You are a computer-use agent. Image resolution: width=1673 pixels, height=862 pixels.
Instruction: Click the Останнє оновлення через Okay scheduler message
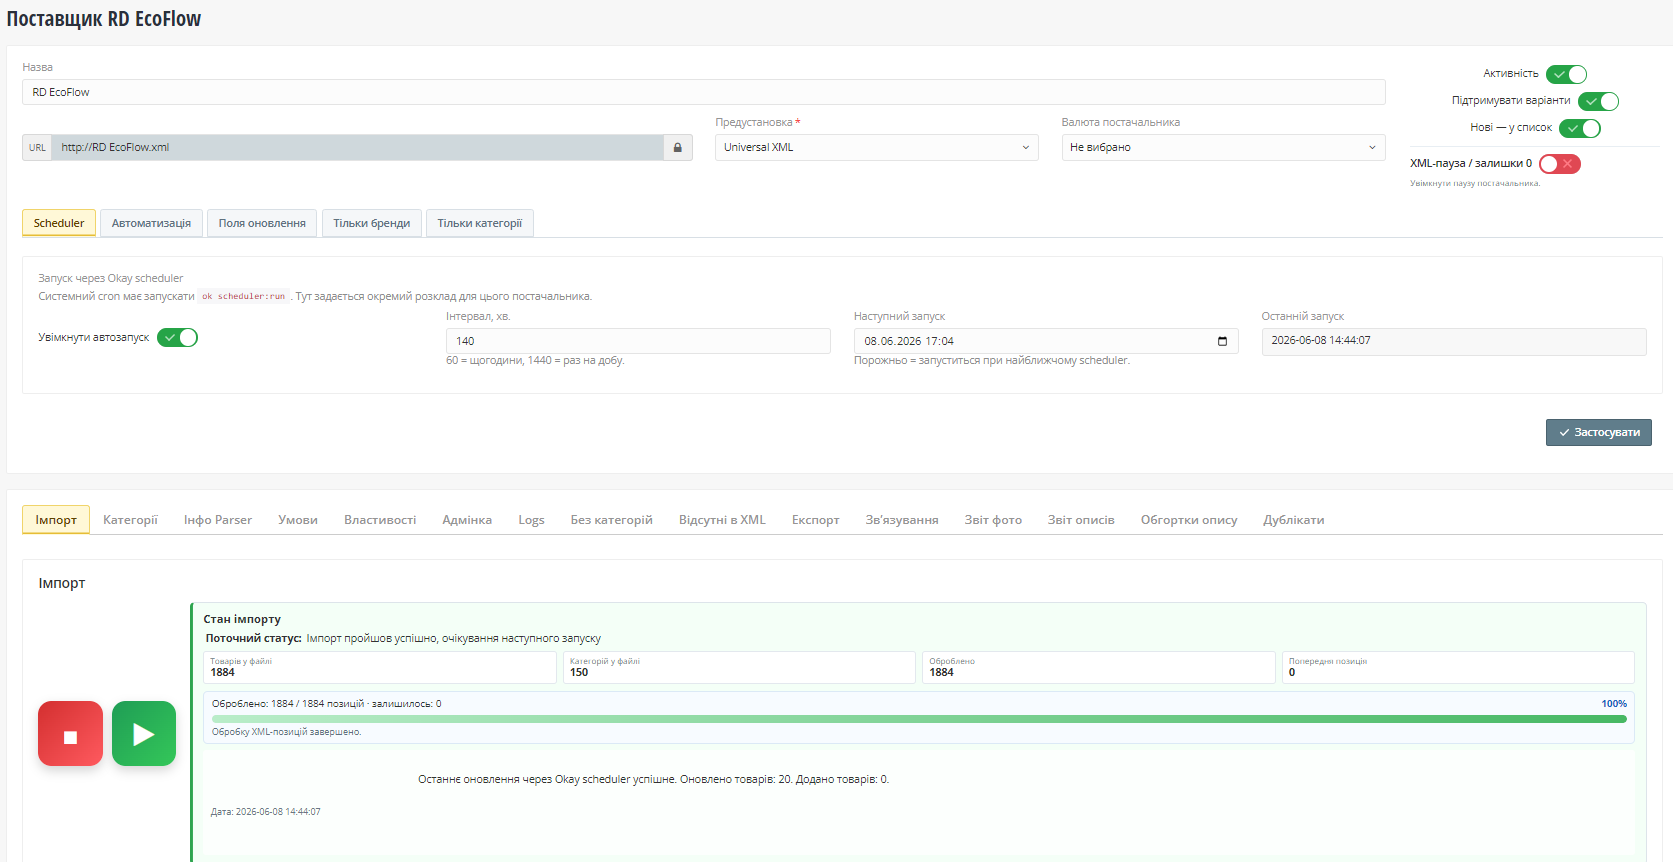click(x=653, y=779)
